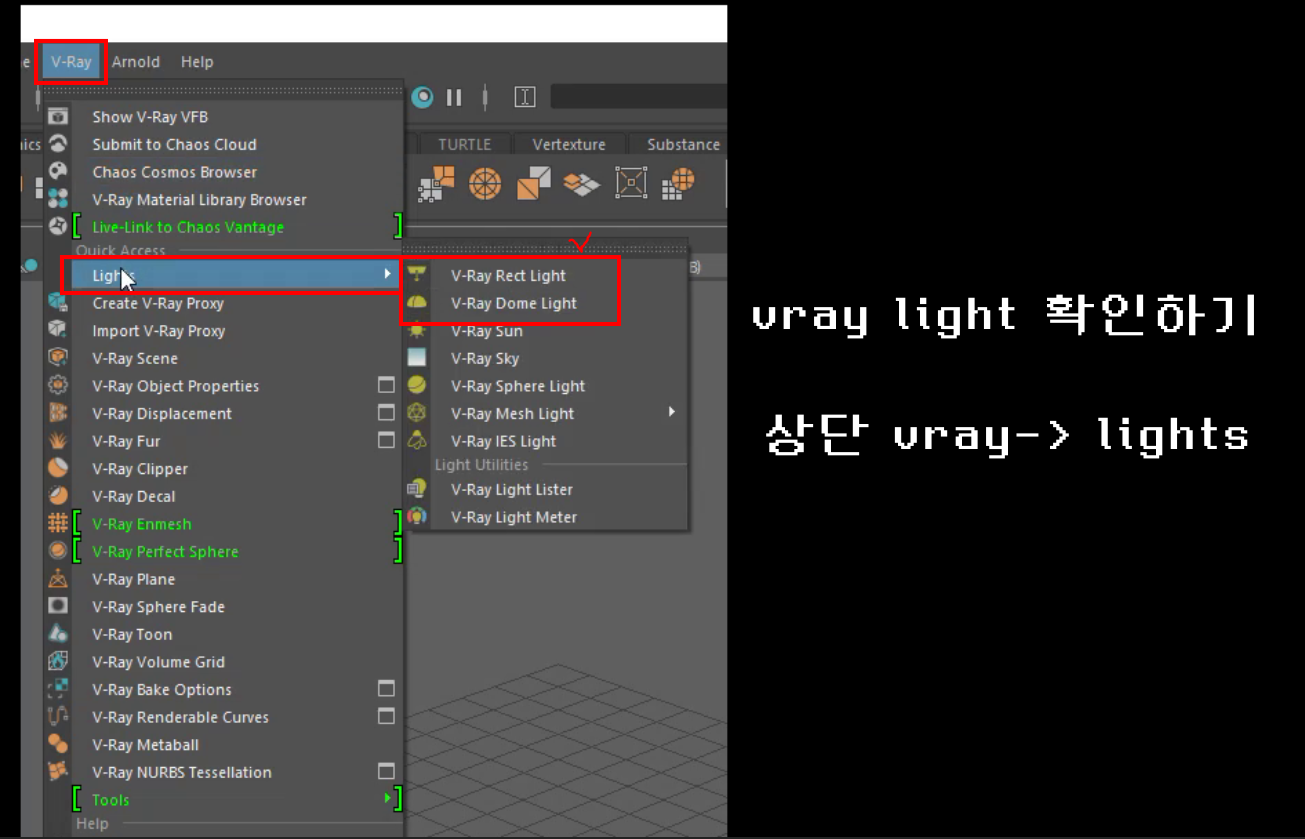Click V-Ray Displacement icon

click(58, 413)
